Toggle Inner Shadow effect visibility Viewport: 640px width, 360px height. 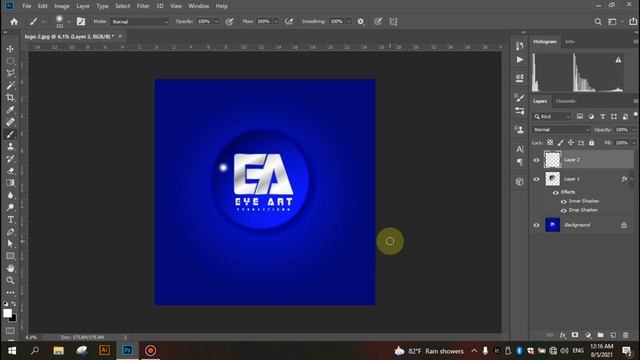click(x=564, y=202)
